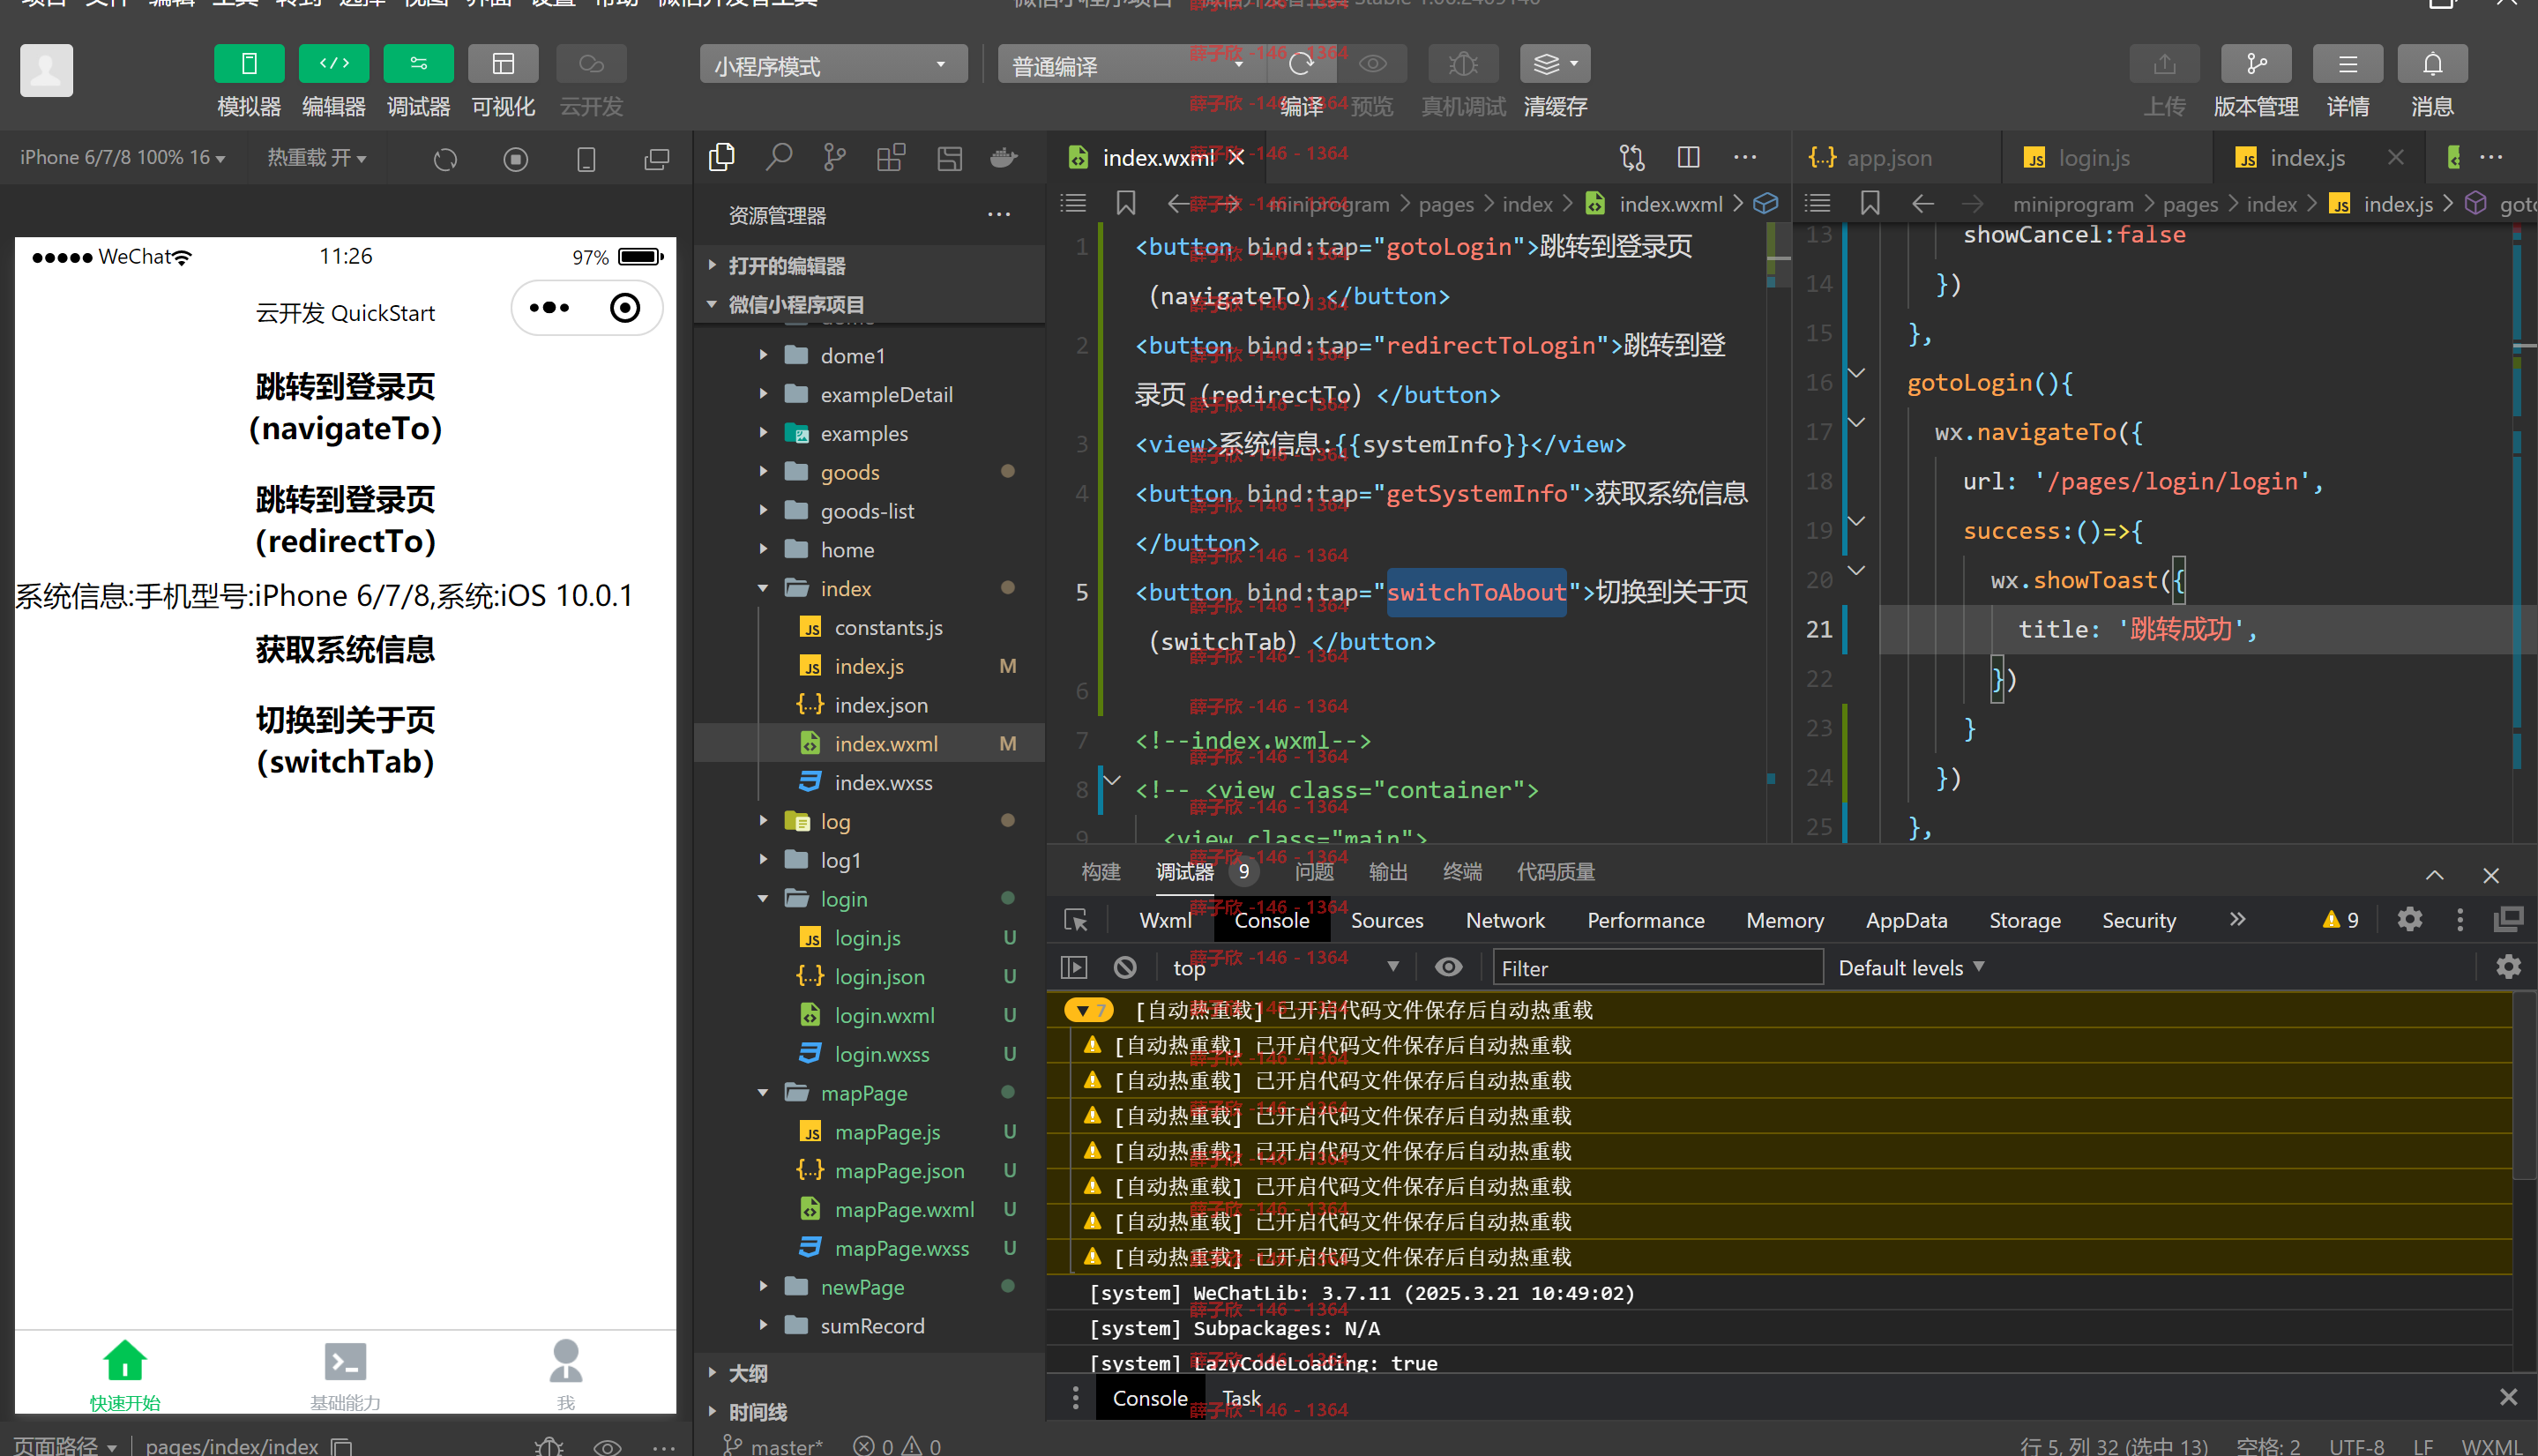Open the top context dropdown in console
This screenshot has width=2538, height=1456.
[1286, 968]
